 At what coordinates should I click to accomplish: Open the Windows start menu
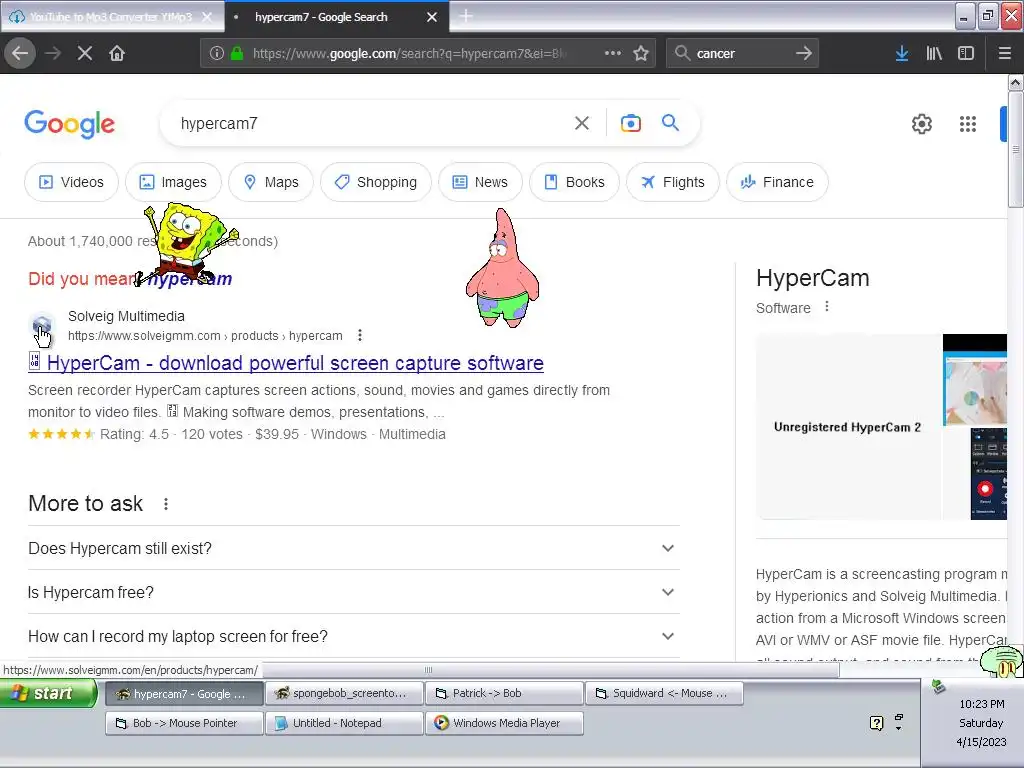(x=49, y=693)
